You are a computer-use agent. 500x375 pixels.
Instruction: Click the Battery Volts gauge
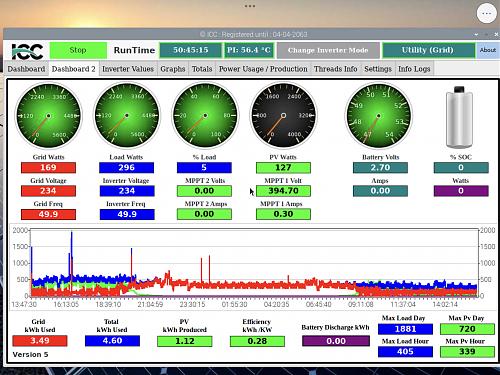[378, 116]
